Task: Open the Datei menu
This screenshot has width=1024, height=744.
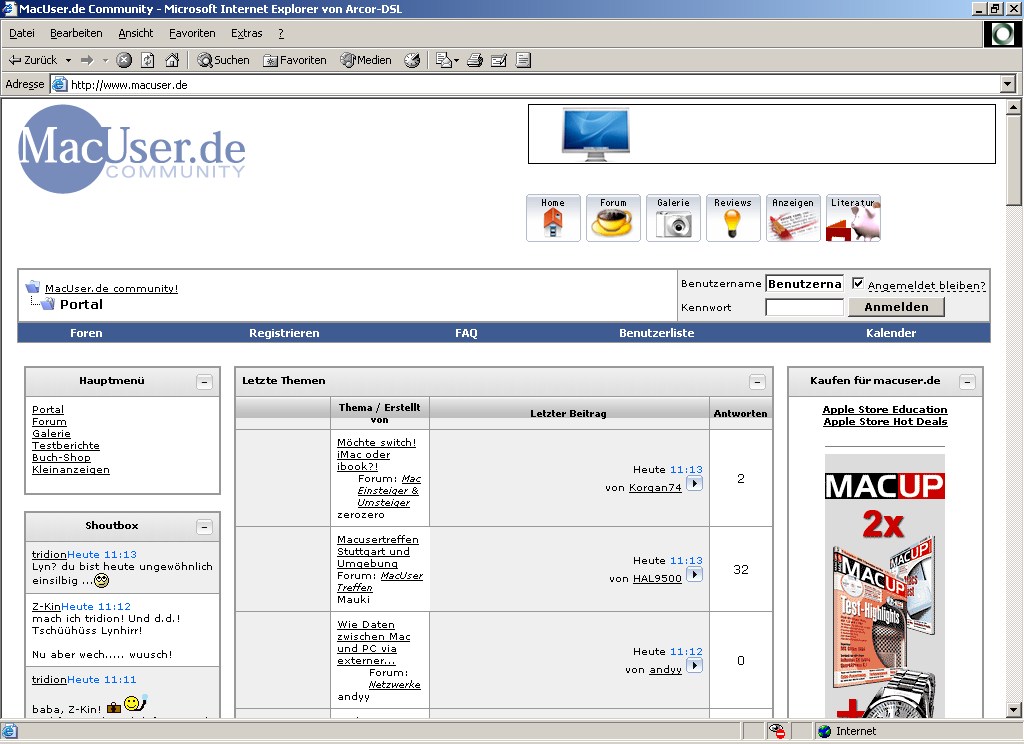Action: click(x=22, y=33)
